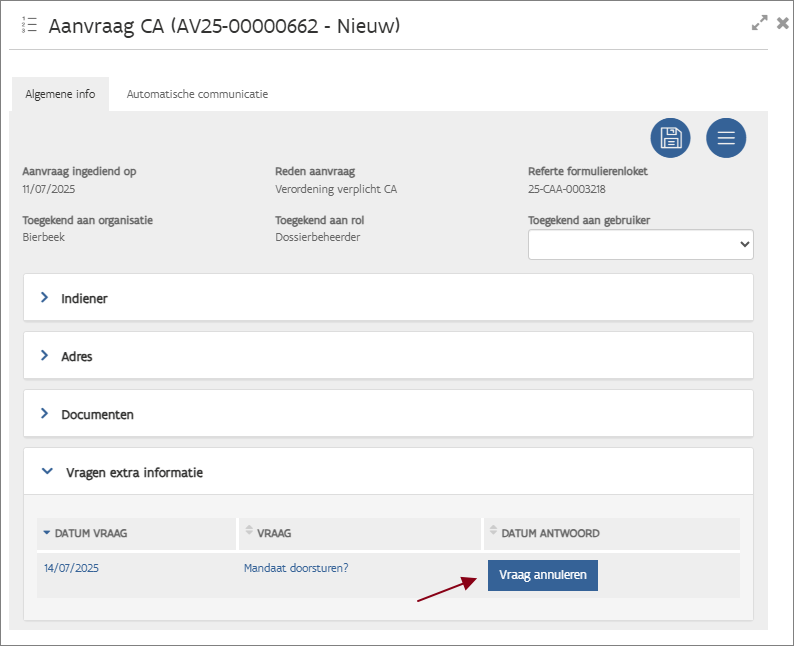The image size is (794, 646).
Task: Click the 14/07/2025 question date link
Action: pos(71,568)
